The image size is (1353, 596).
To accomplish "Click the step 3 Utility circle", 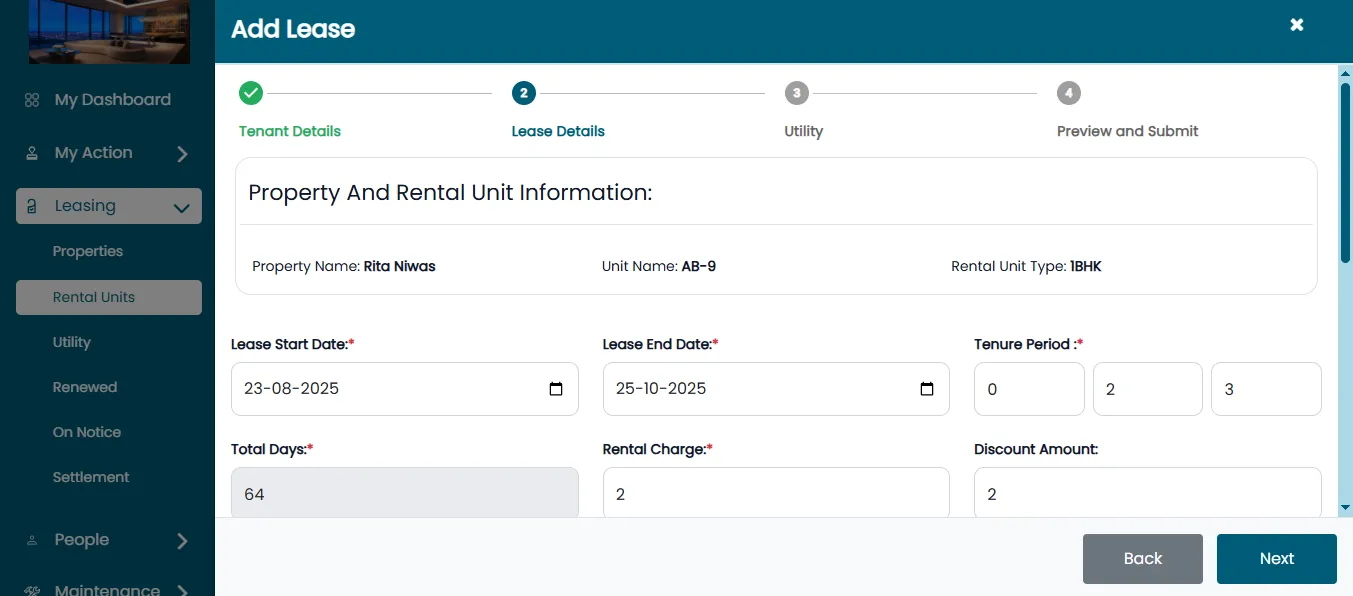I will click(x=796, y=93).
